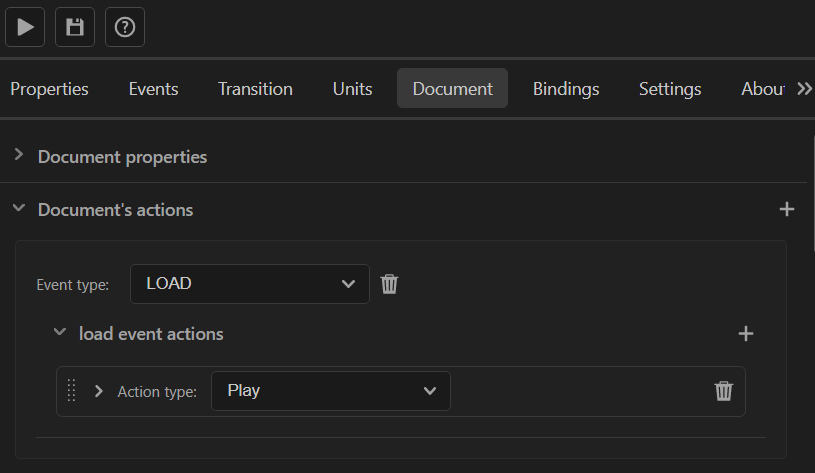
Task: Switch to the Properties tab
Action: pyautogui.click(x=49, y=89)
